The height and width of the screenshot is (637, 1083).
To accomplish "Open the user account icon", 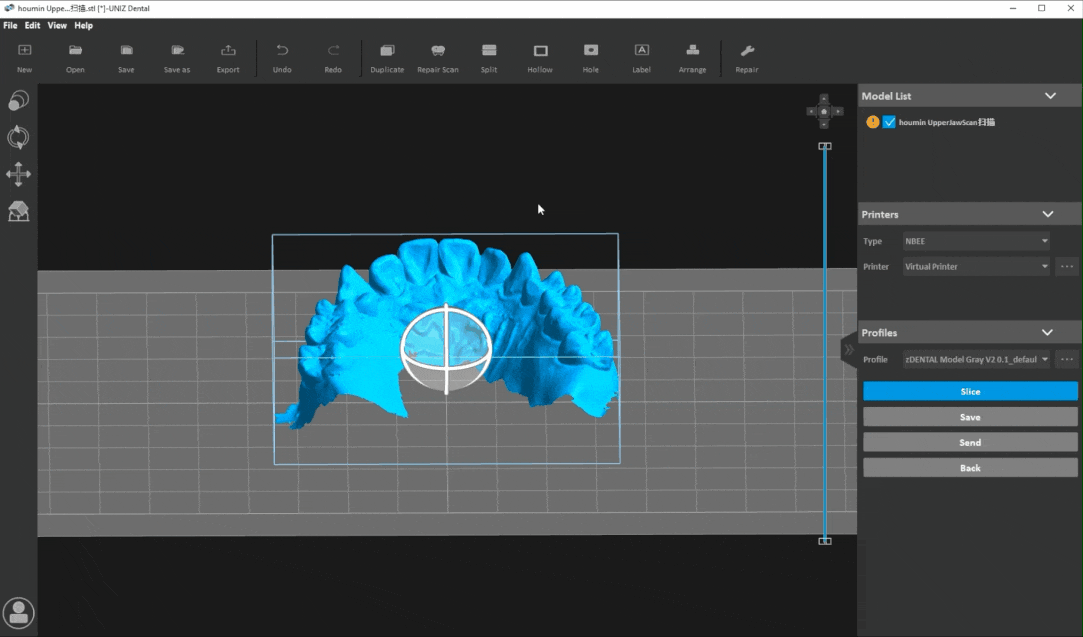I will [x=19, y=612].
